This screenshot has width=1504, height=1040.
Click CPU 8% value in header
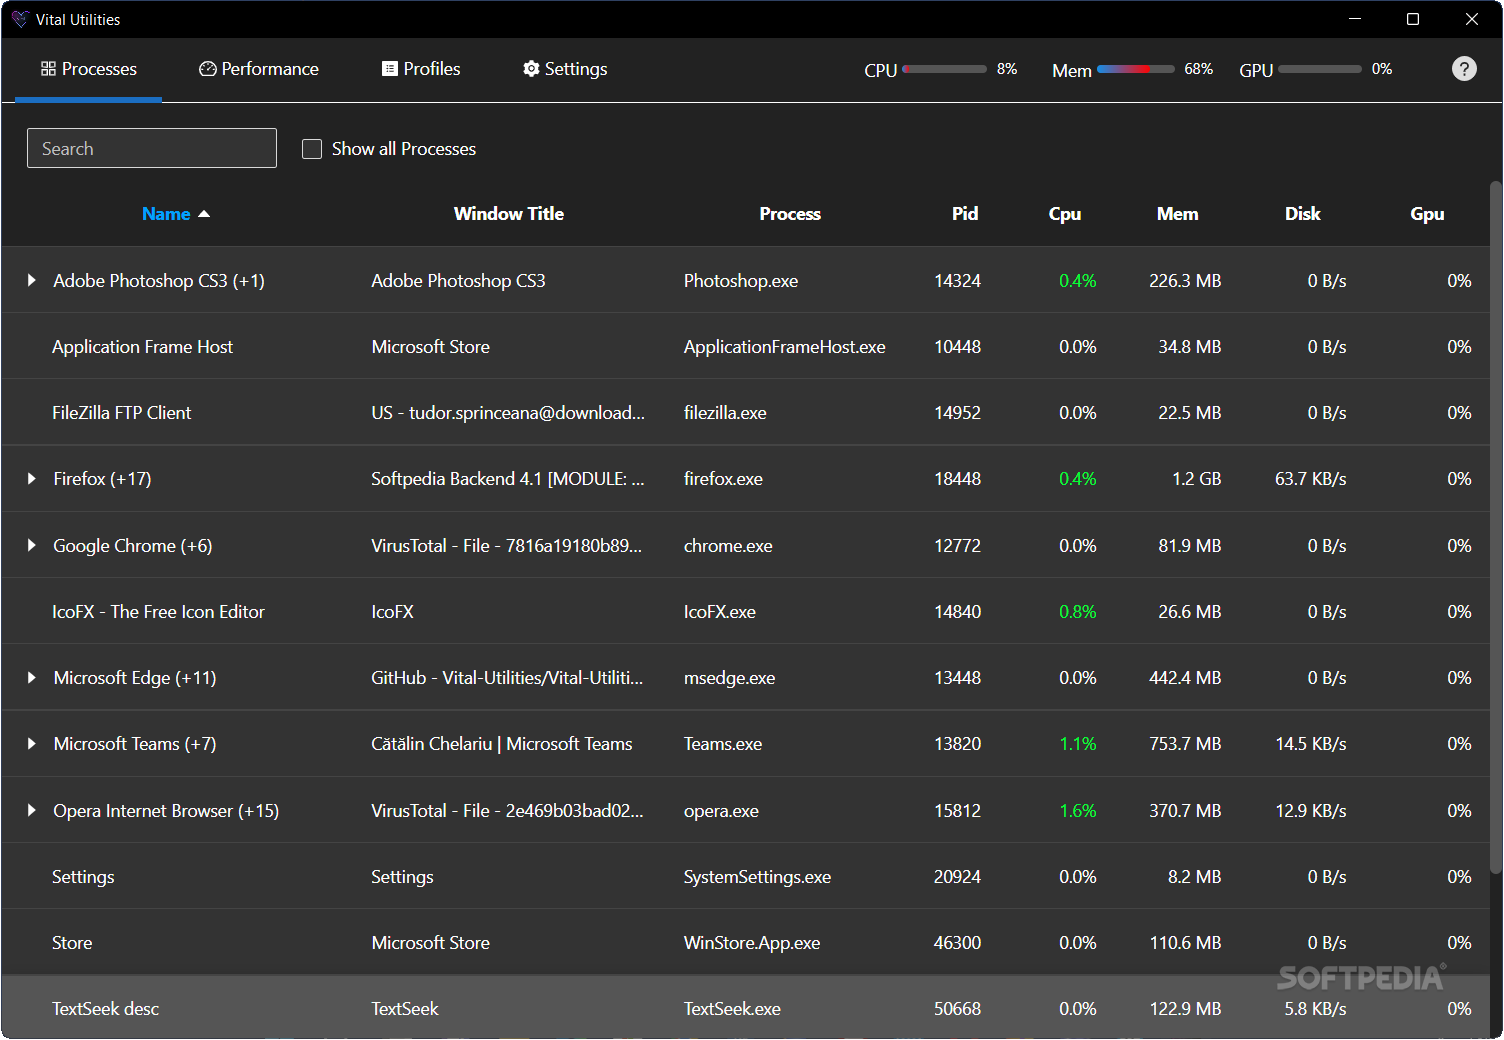pos(1007,69)
